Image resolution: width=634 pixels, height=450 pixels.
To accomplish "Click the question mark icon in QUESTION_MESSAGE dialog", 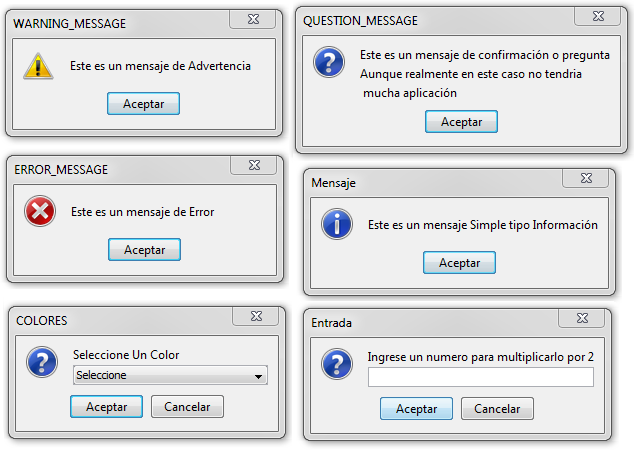I will tap(329, 62).
